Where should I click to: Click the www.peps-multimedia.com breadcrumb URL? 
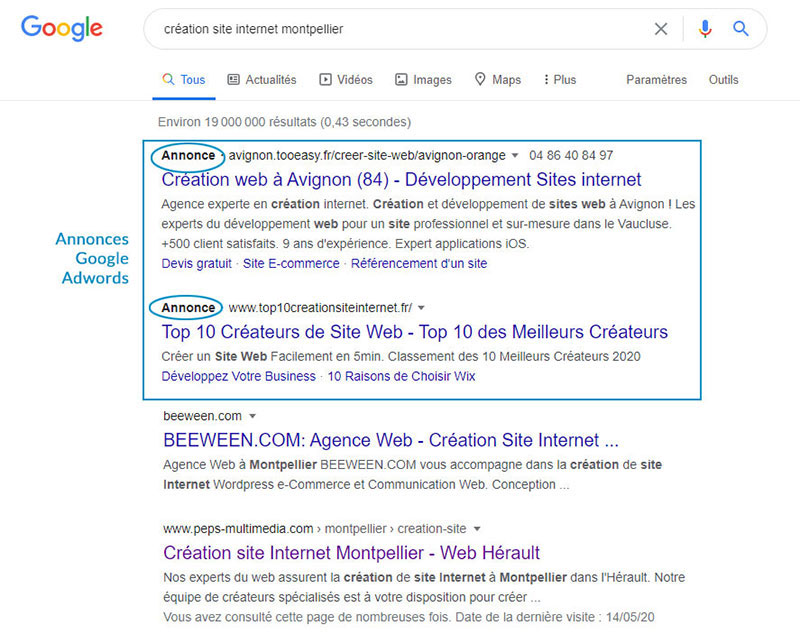pyautogui.click(x=314, y=529)
